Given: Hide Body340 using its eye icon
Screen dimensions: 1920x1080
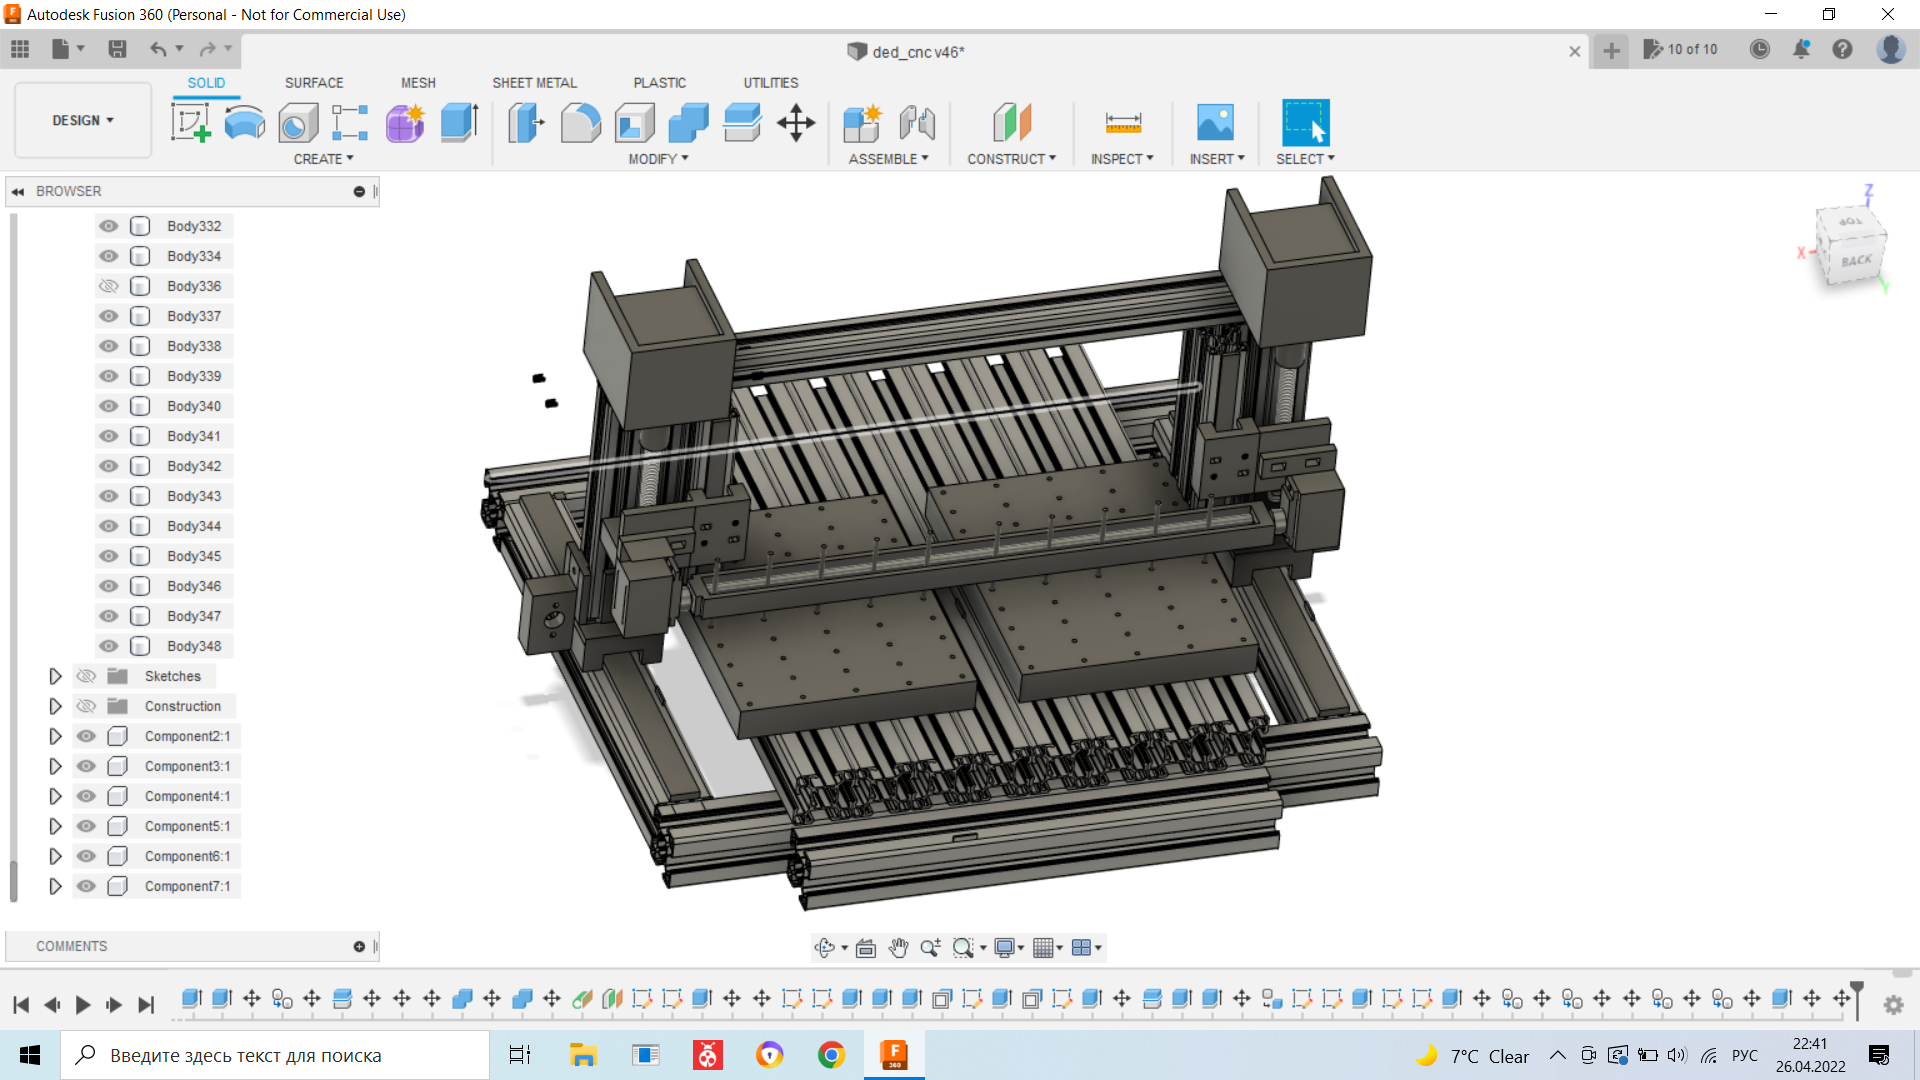Looking at the screenshot, I should (108, 406).
